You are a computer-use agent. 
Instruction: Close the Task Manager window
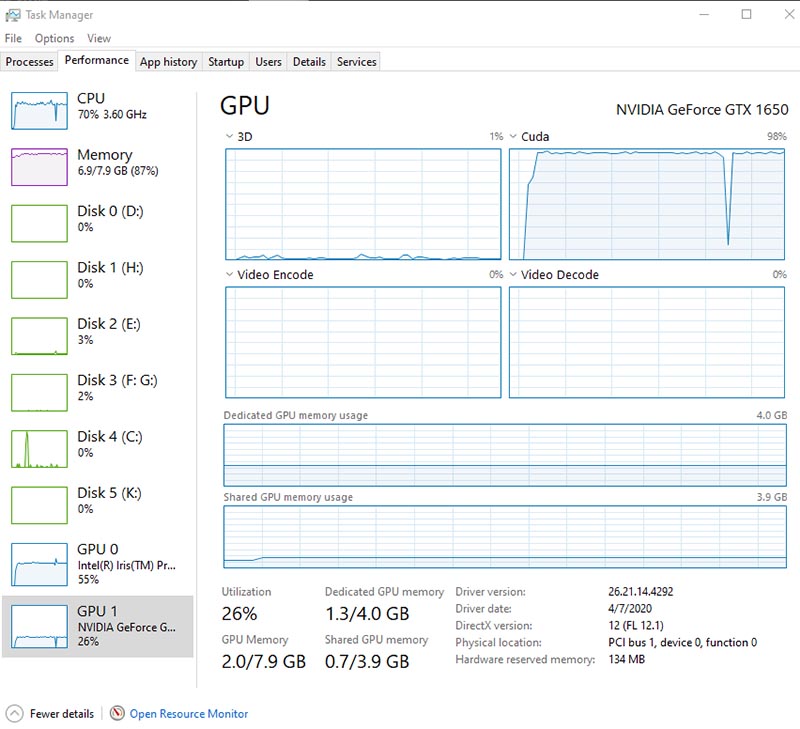[x=789, y=14]
